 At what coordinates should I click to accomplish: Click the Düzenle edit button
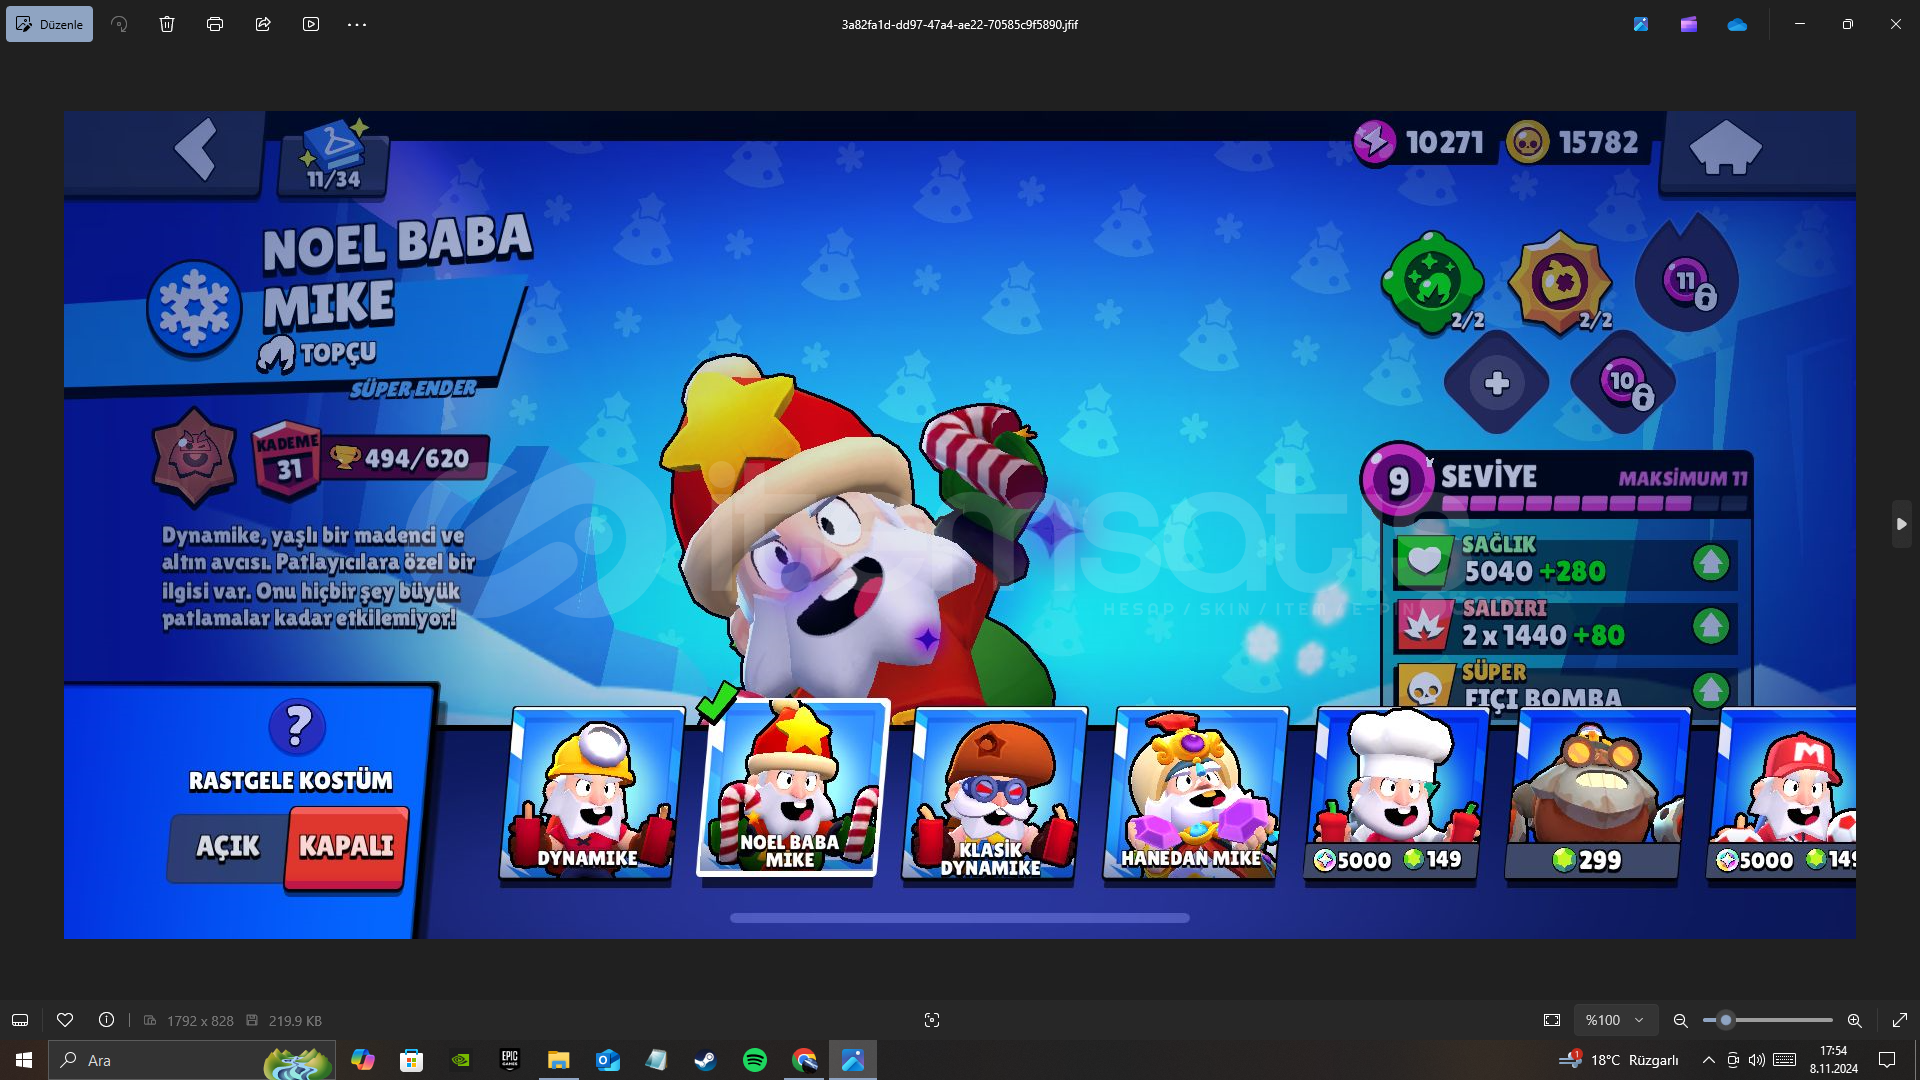click(49, 24)
